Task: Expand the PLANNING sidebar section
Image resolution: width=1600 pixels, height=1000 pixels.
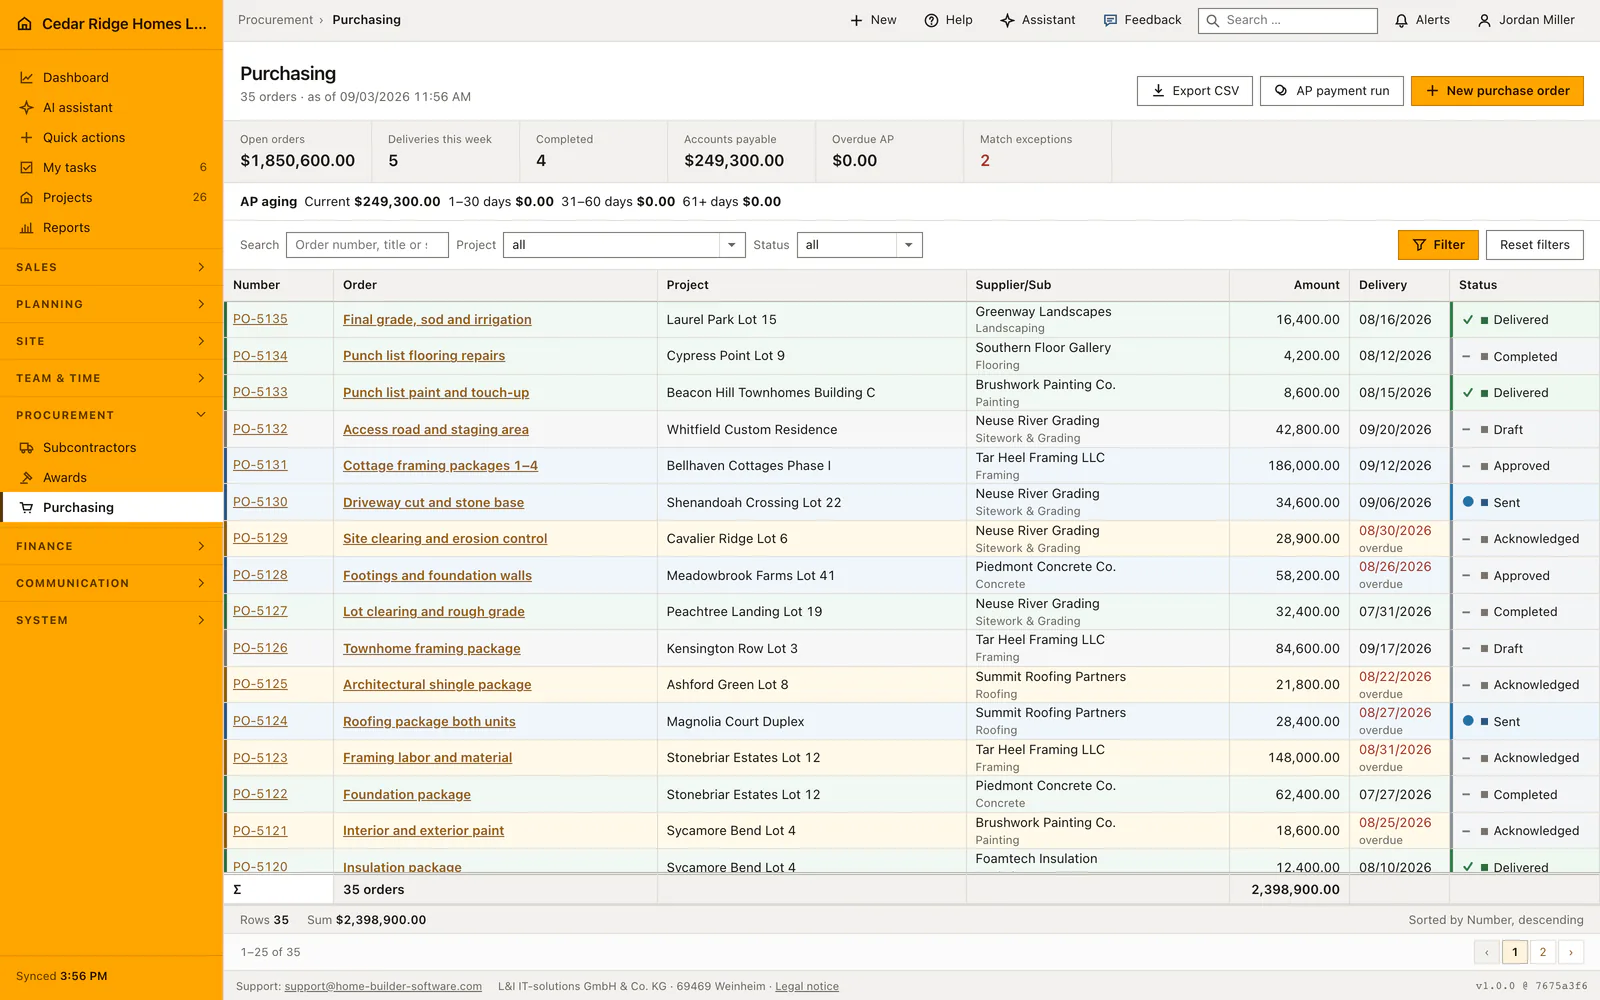Action: point(111,304)
